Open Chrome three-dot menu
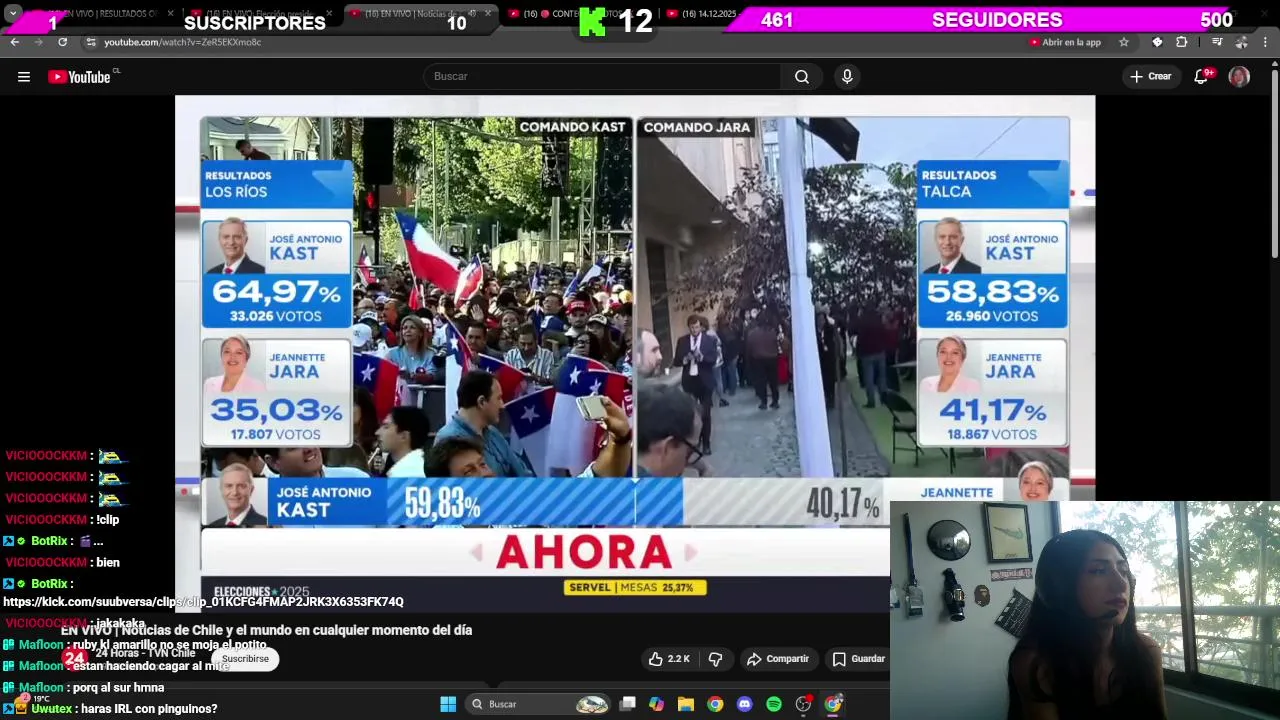Image resolution: width=1280 pixels, height=720 pixels. [x=1266, y=42]
